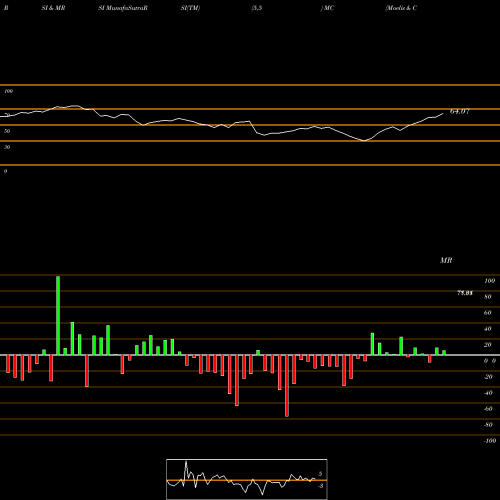Click the '5' label in the mini chart
Image resolution: width=500 pixels, height=500 pixels.
click(x=320, y=474)
